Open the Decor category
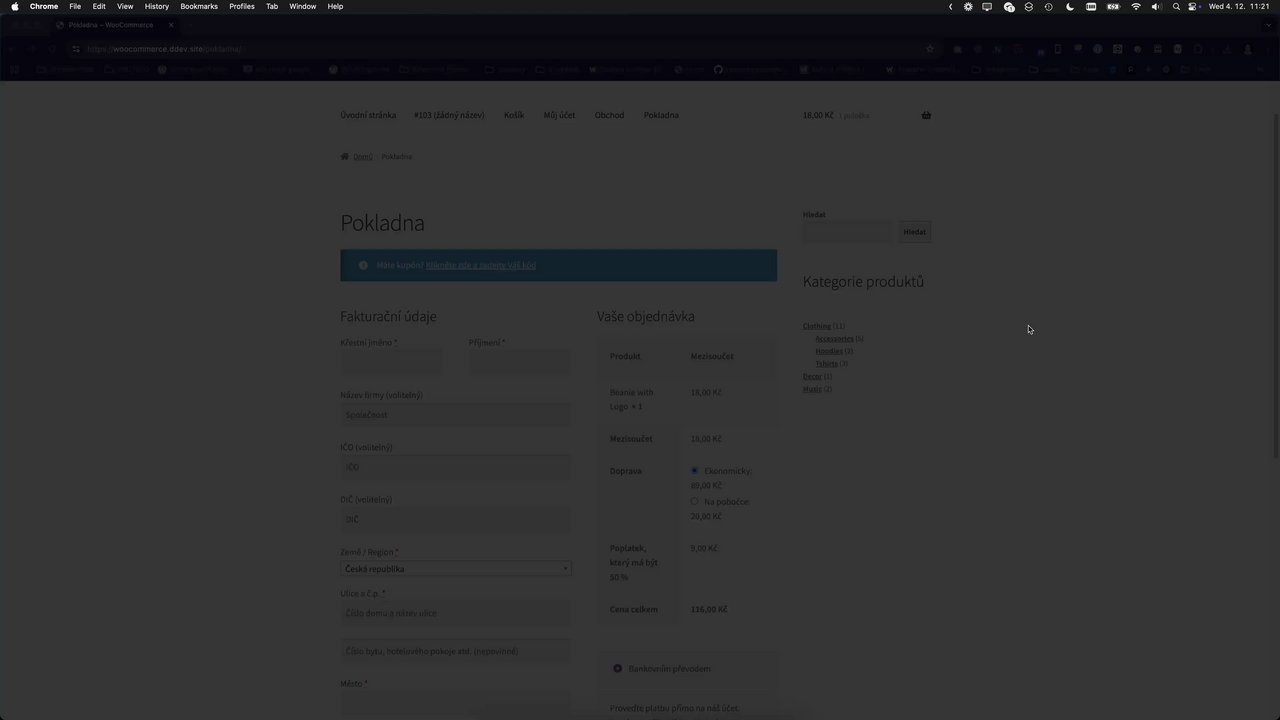 (x=812, y=376)
